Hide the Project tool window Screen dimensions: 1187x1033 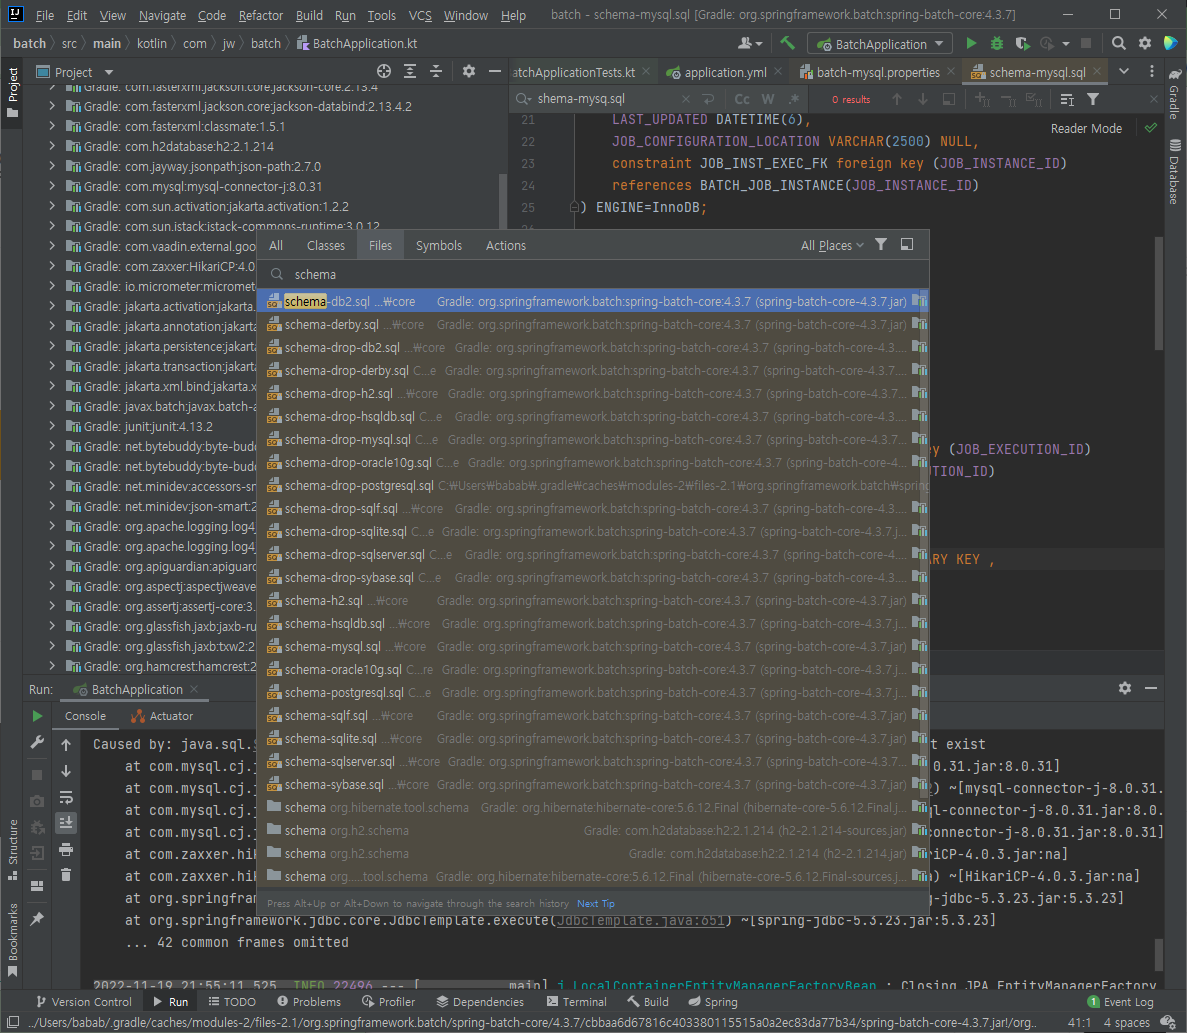pyautogui.click(x=495, y=71)
